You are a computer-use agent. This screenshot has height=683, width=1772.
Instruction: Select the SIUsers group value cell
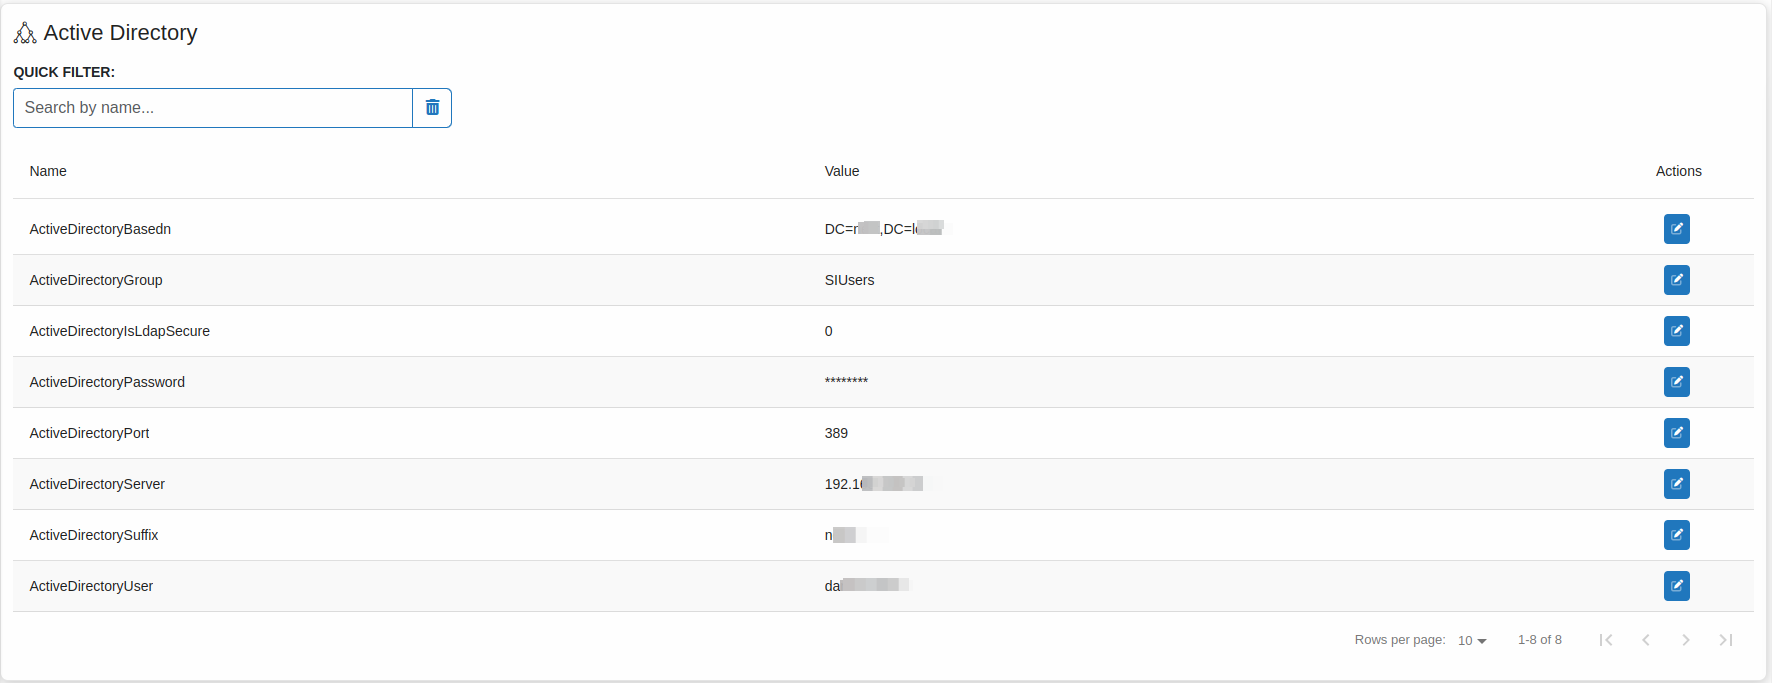tap(849, 280)
